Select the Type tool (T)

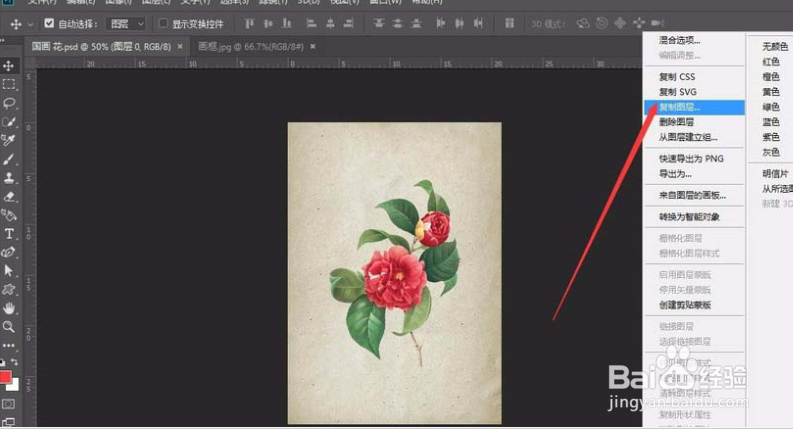click(9, 234)
